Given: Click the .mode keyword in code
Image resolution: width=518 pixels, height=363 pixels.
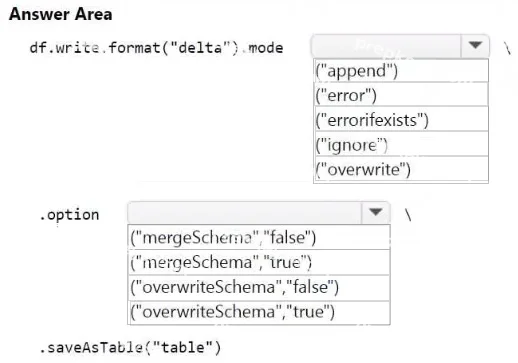Looking at the screenshot, I should (262, 48).
